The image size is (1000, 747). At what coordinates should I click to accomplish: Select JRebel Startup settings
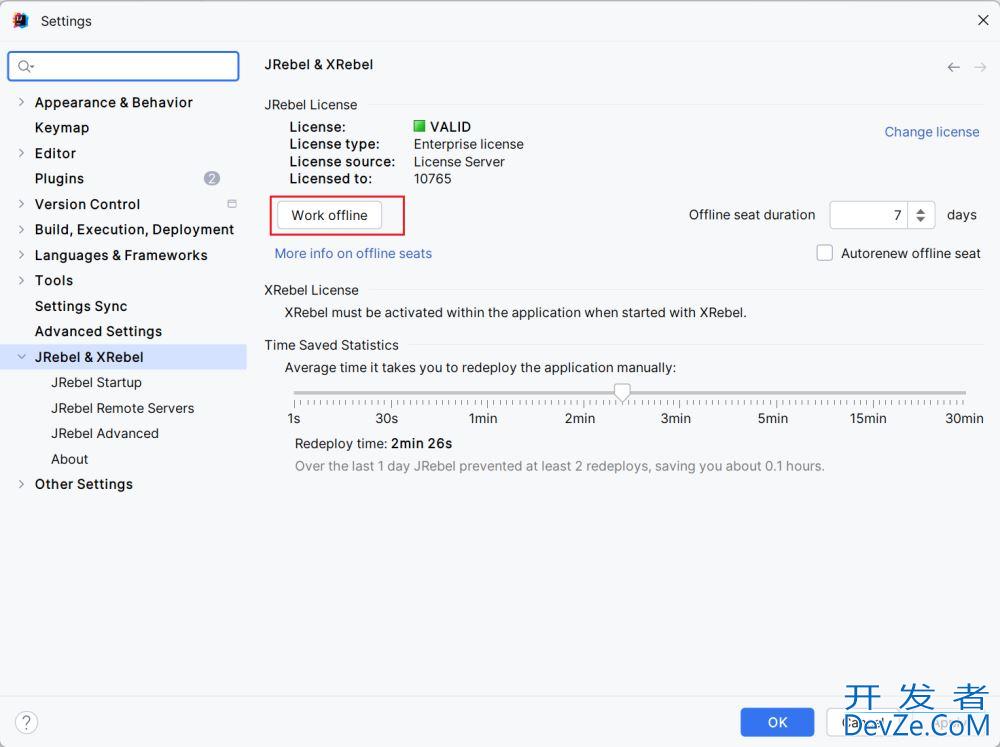pos(96,383)
